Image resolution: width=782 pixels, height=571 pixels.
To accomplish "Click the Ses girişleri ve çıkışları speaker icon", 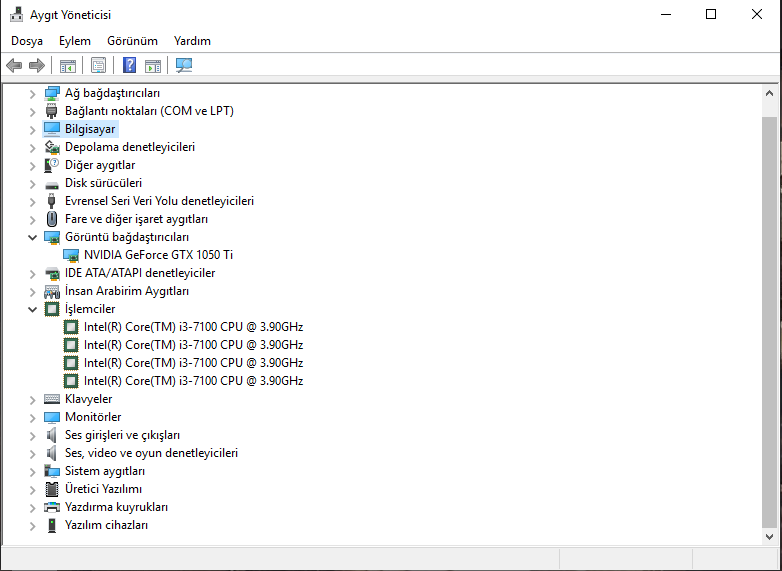I will click(x=51, y=435).
